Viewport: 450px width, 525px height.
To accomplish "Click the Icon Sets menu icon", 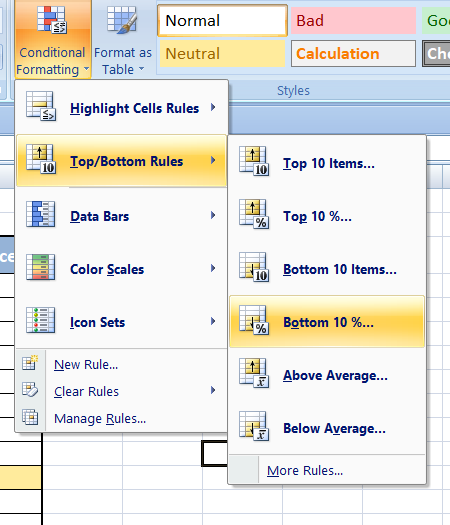I will pyautogui.click(x=41, y=320).
